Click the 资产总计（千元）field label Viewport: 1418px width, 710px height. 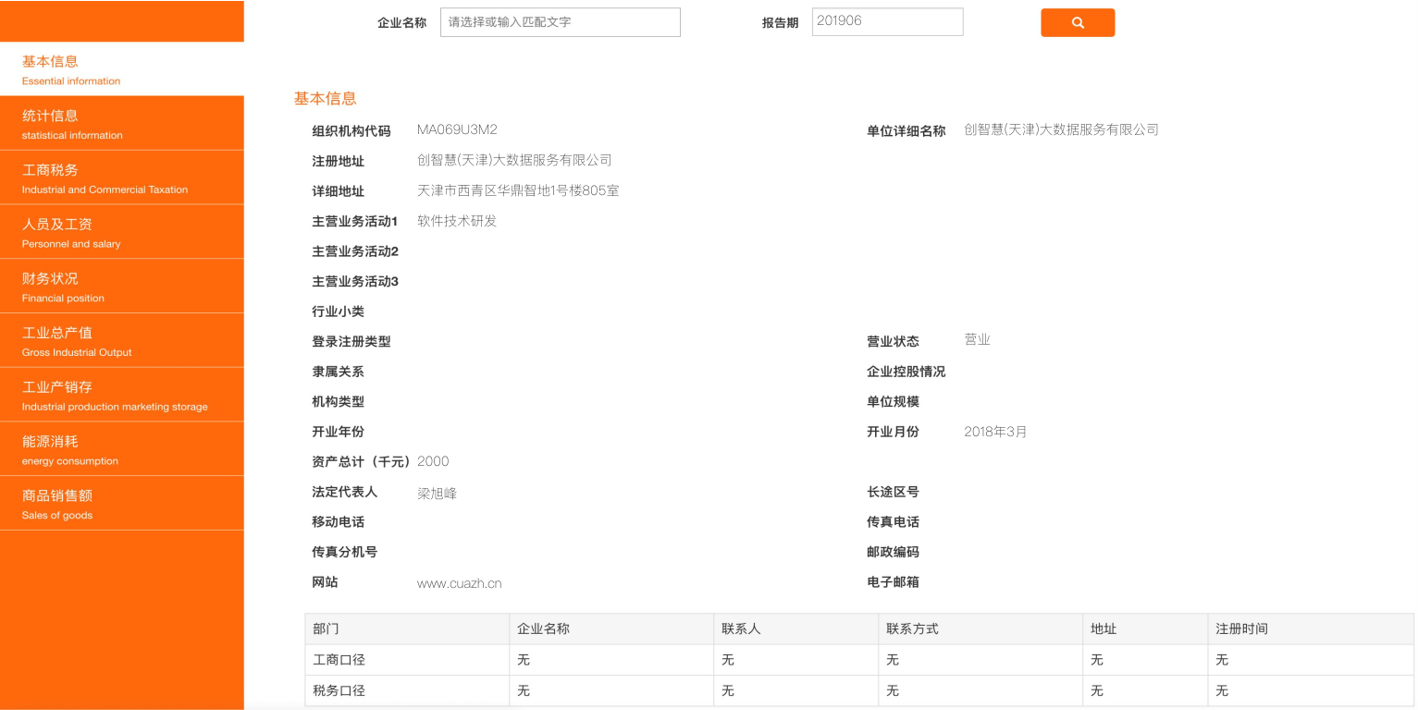tap(361, 462)
